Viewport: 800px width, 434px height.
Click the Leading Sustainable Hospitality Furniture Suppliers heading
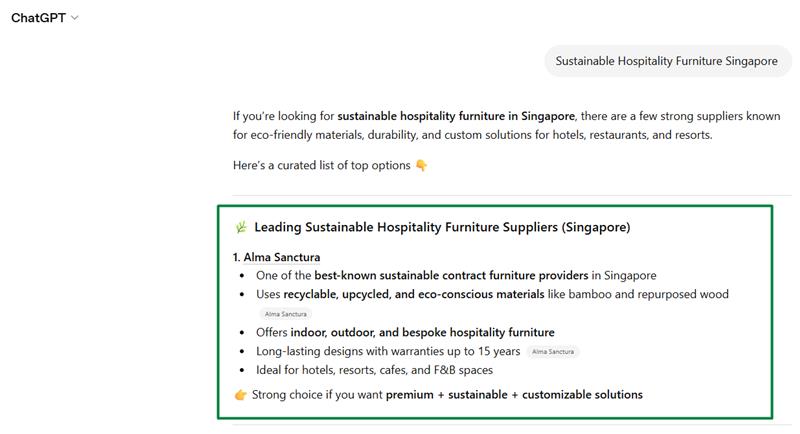click(x=442, y=227)
